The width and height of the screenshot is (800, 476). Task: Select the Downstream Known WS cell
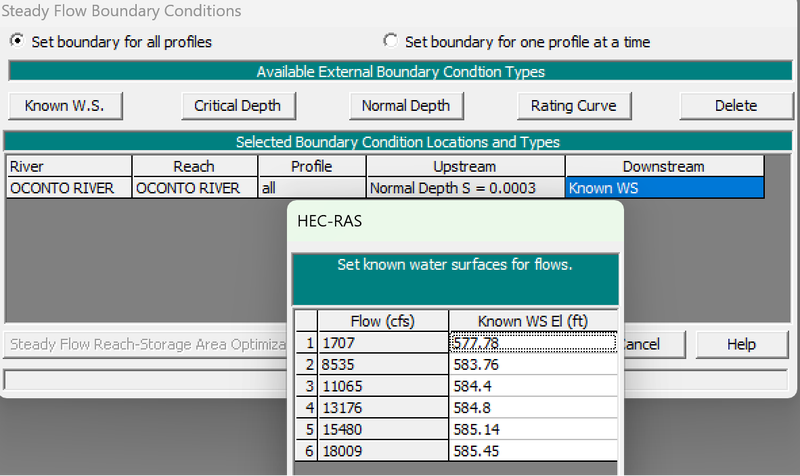tap(664, 187)
